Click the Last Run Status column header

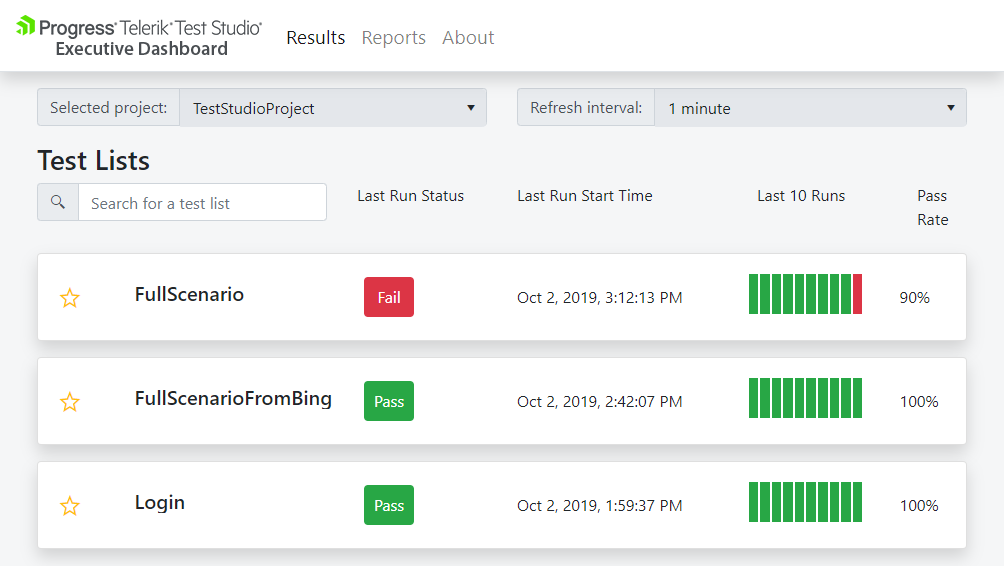tap(410, 196)
